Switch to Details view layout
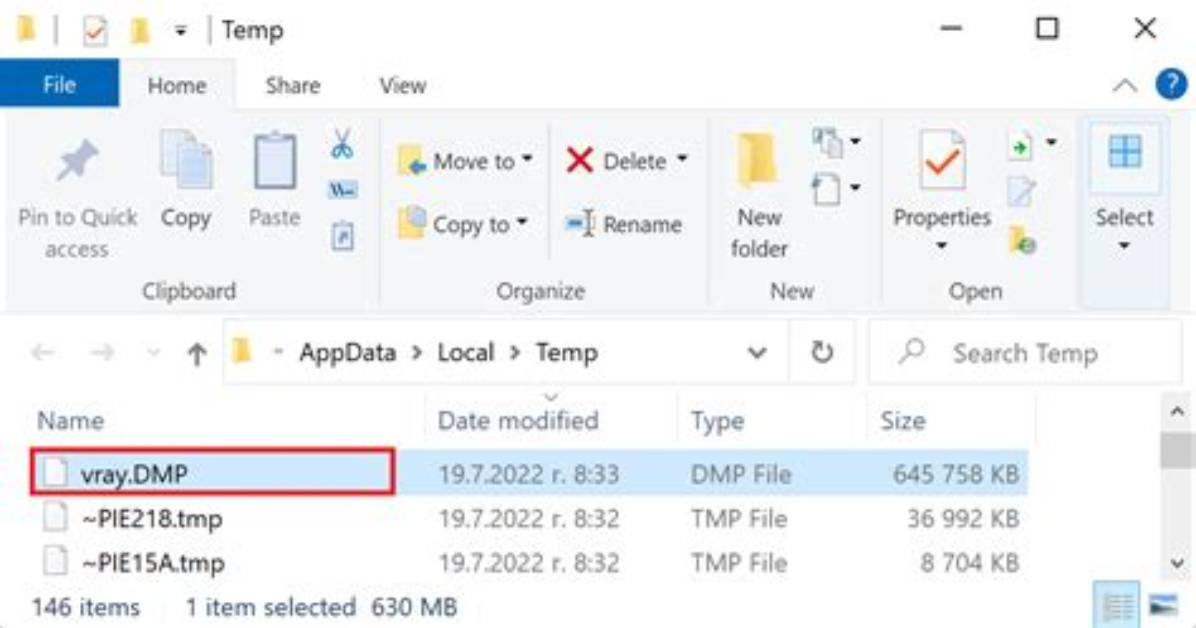Screen dimensions: 1196x628 [1117, 606]
